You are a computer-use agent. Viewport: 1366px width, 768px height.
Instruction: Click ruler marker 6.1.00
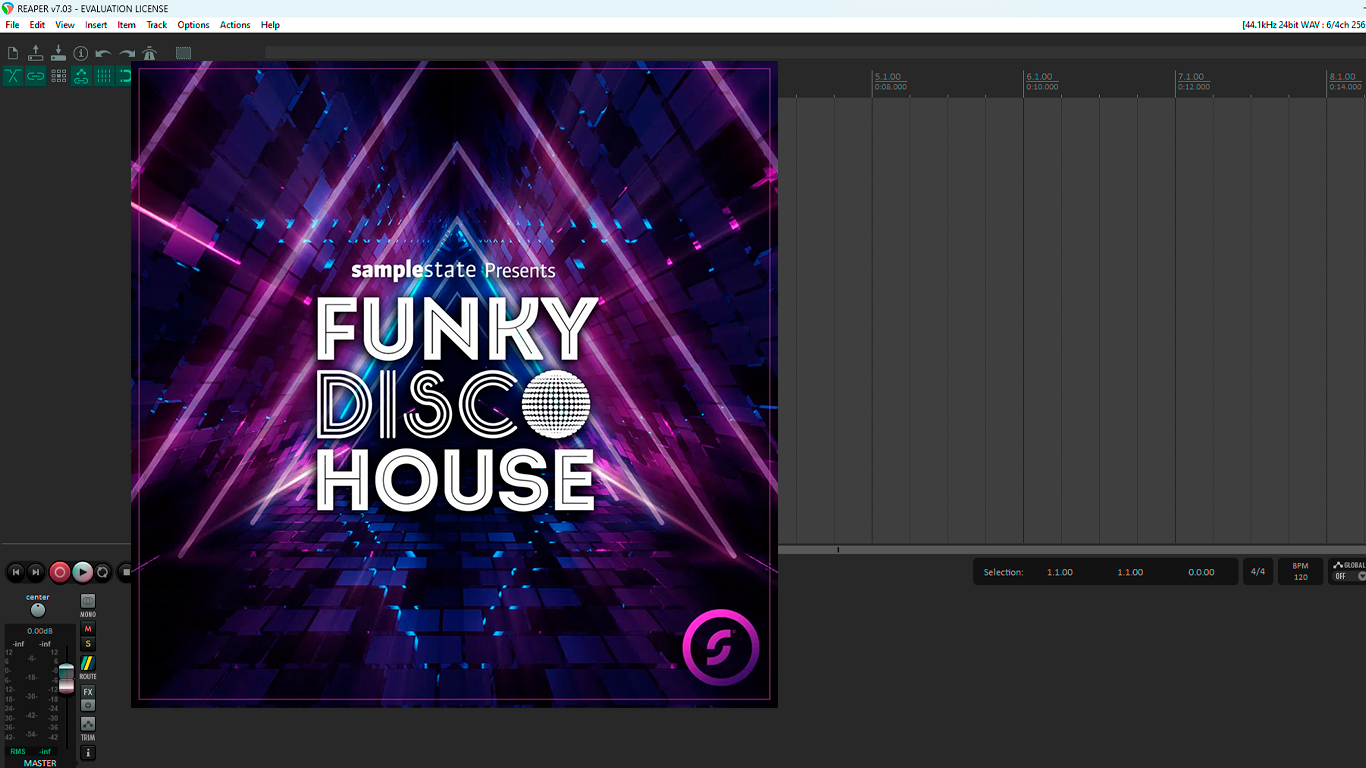[1040, 77]
